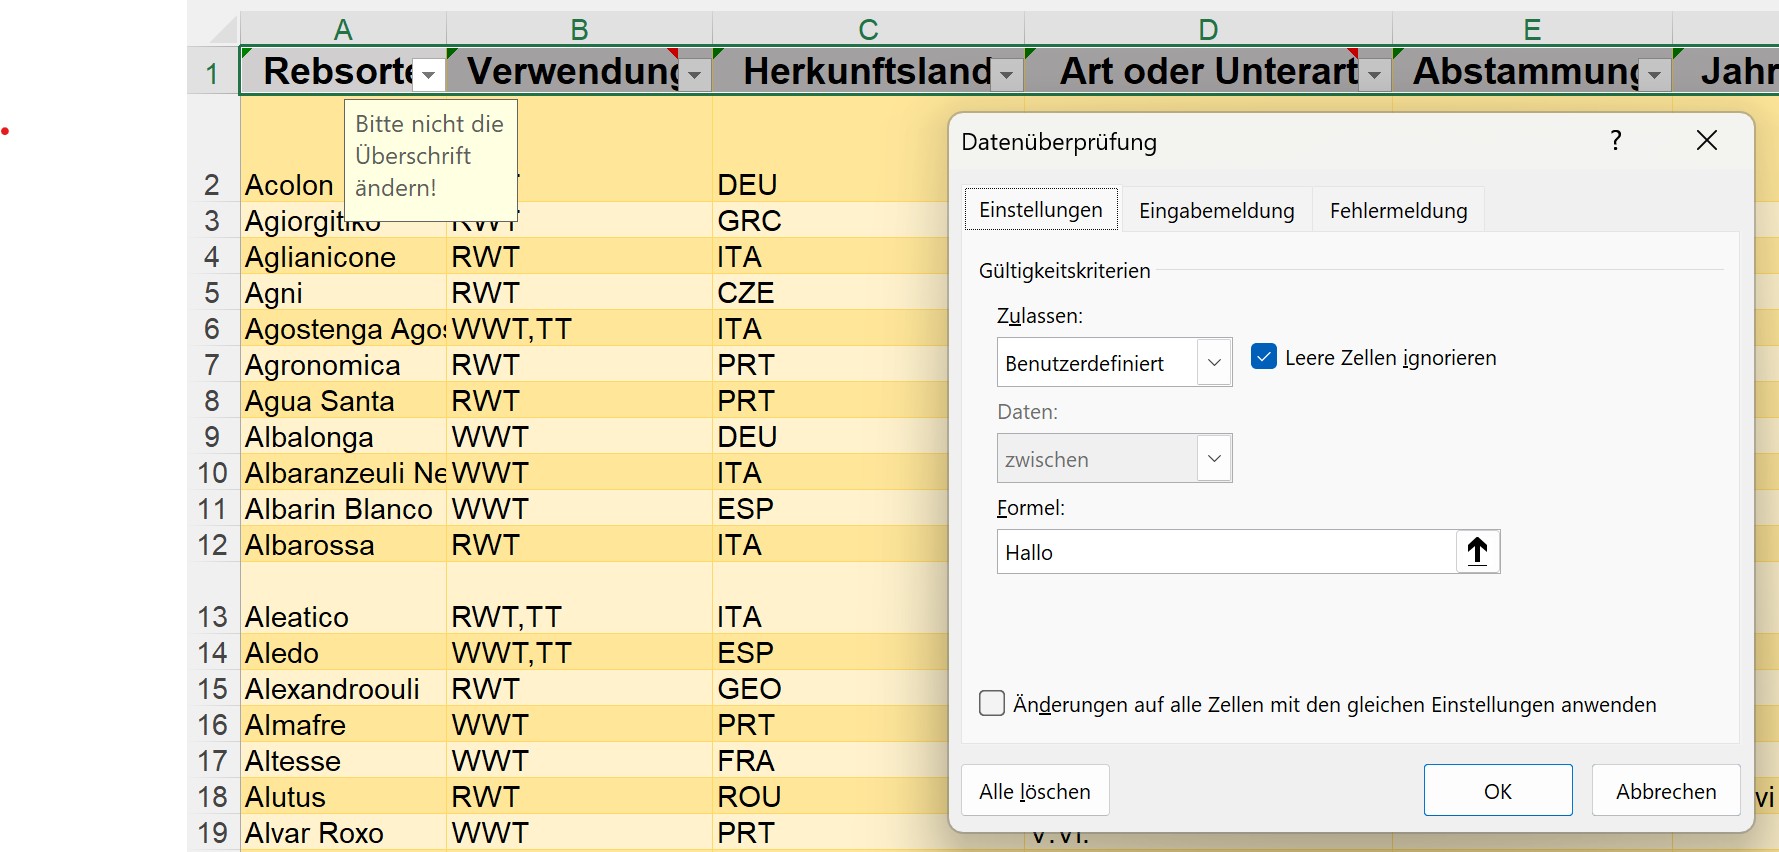The height and width of the screenshot is (852, 1779).
Task: Toggle Leere Zellen ignorieren checkbox
Action: [x=1264, y=357]
